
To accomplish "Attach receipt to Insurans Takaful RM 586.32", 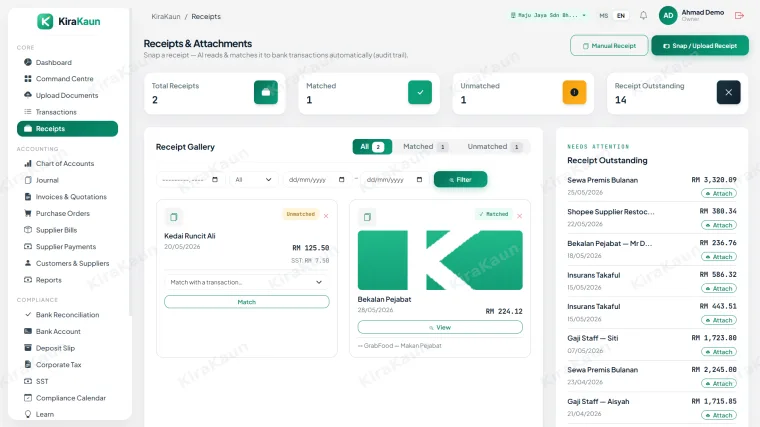I will pos(719,288).
